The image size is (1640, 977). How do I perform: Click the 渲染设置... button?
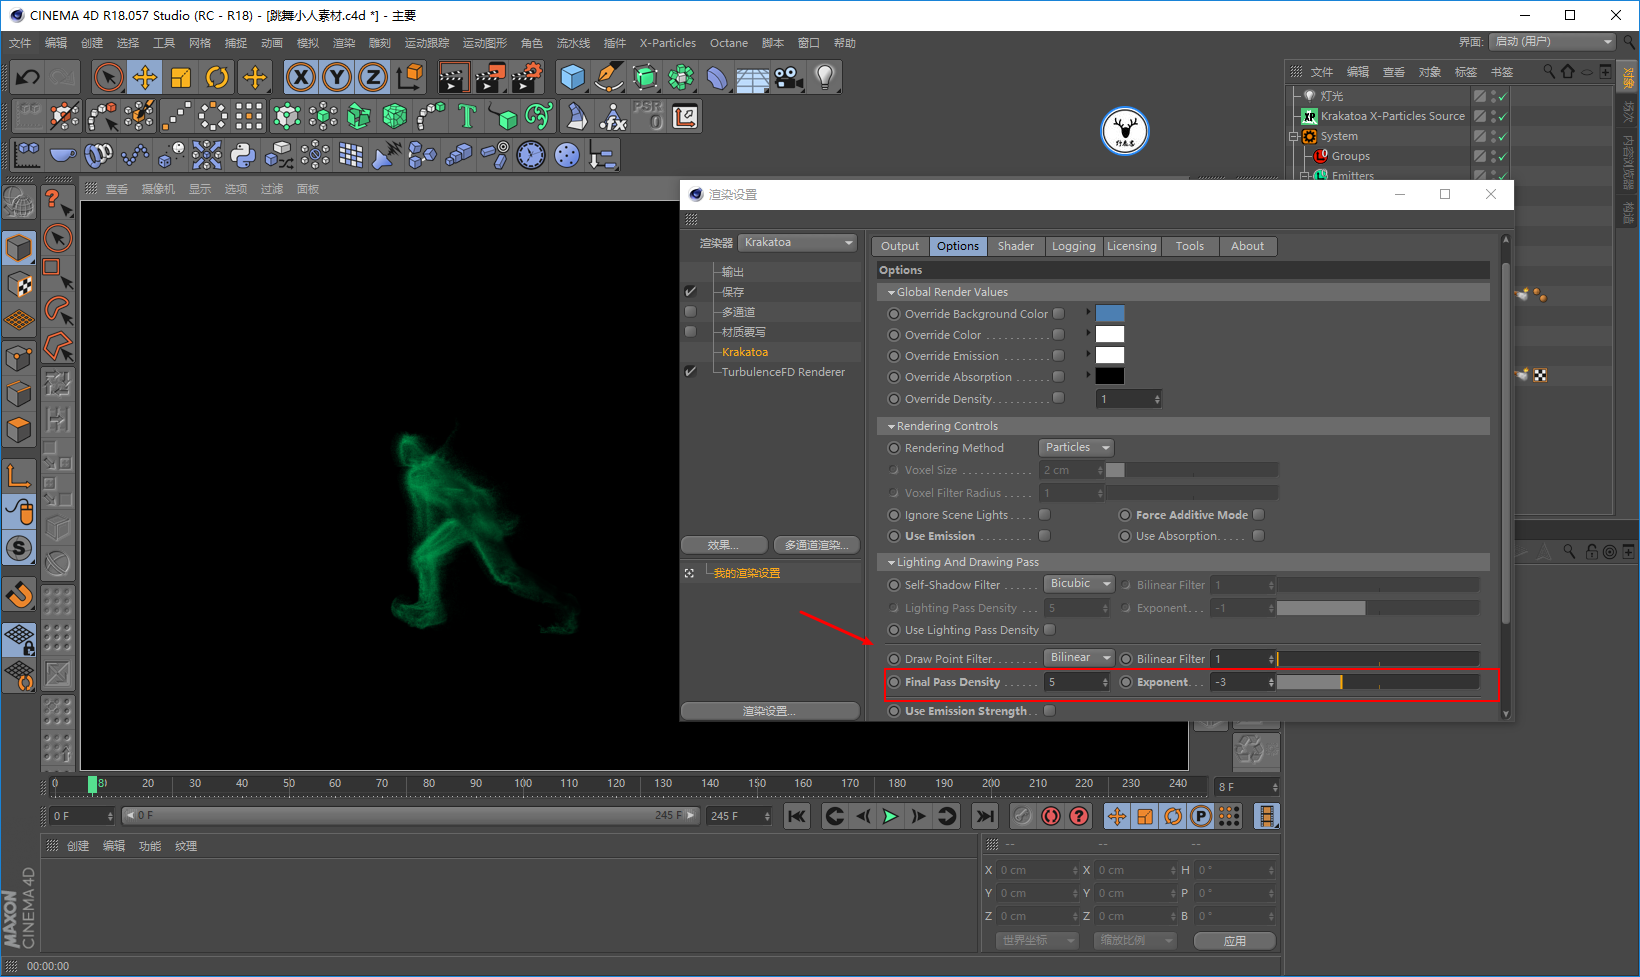point(770,711)
